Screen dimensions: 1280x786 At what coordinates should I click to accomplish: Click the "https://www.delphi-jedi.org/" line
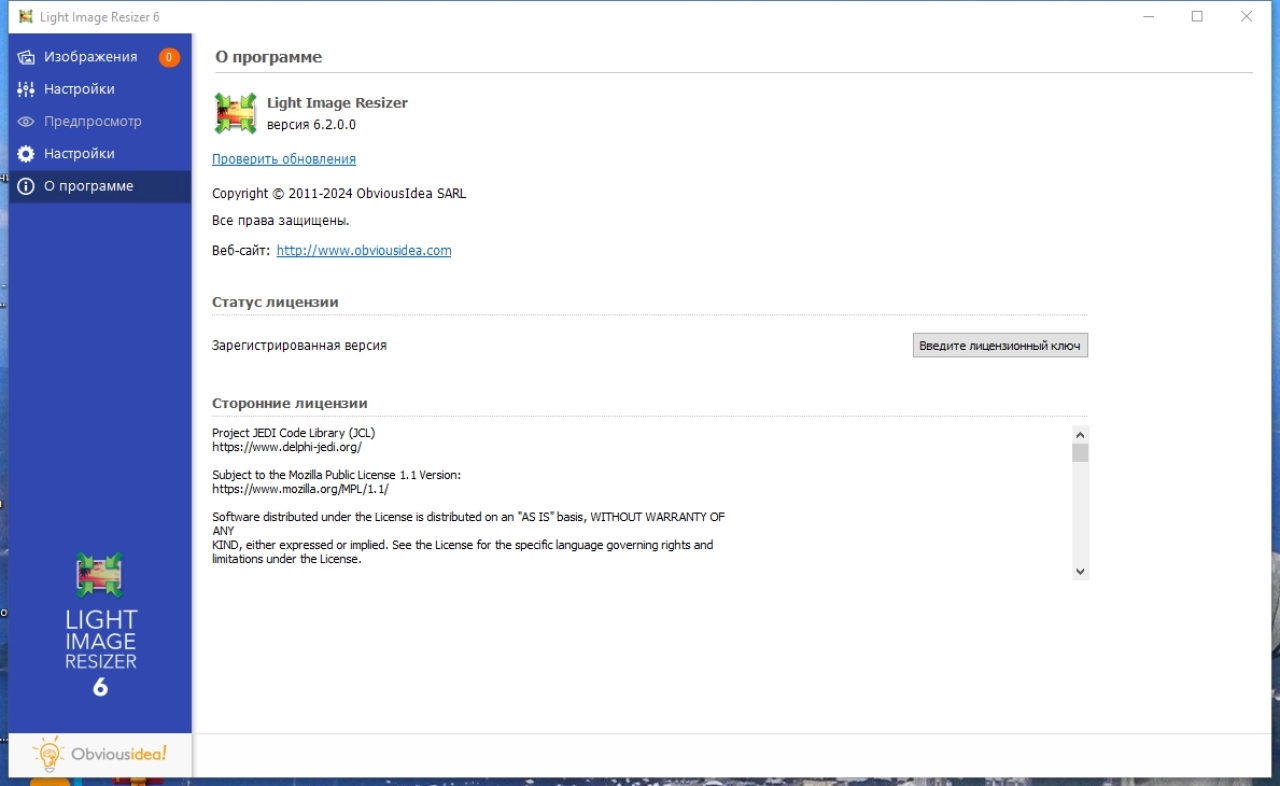[287, 447]
